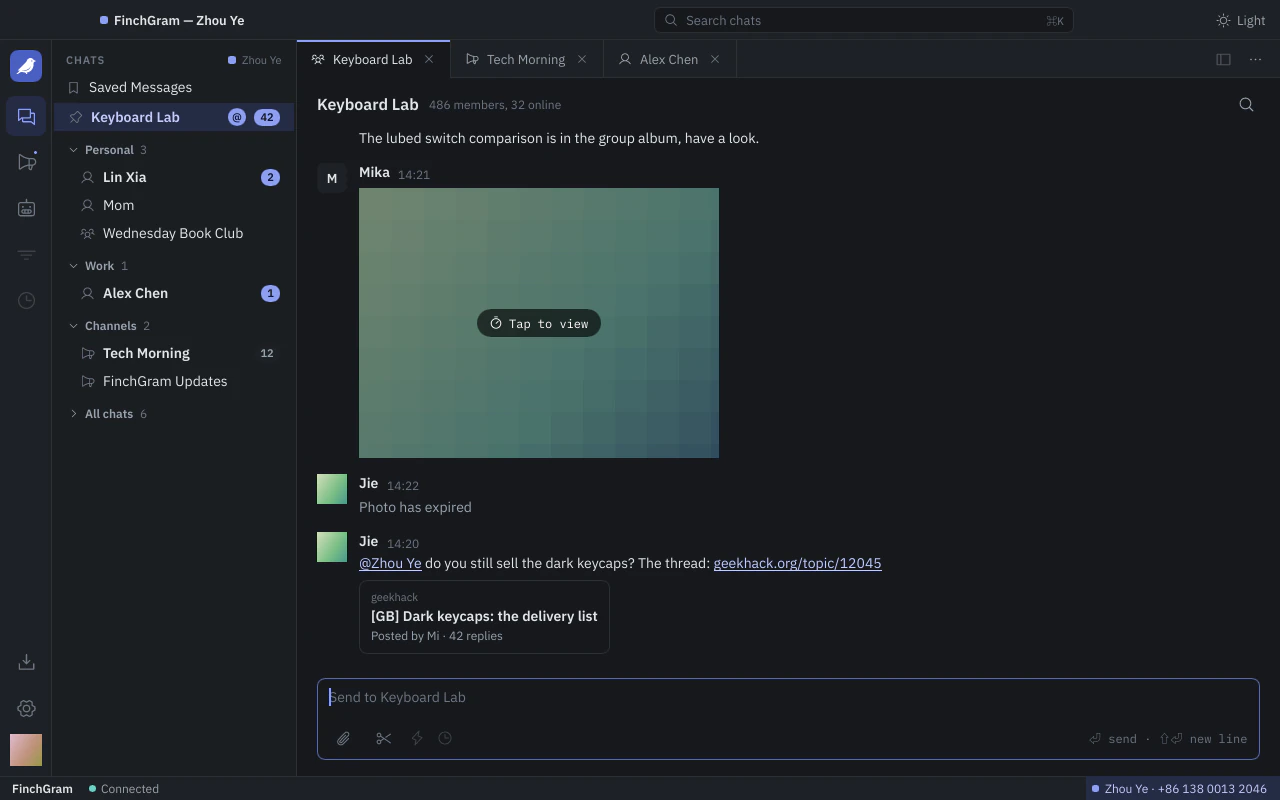Open the Channels megaphone icon in rail
This screenshot has height=800, width=1280.
pos(26,162)
